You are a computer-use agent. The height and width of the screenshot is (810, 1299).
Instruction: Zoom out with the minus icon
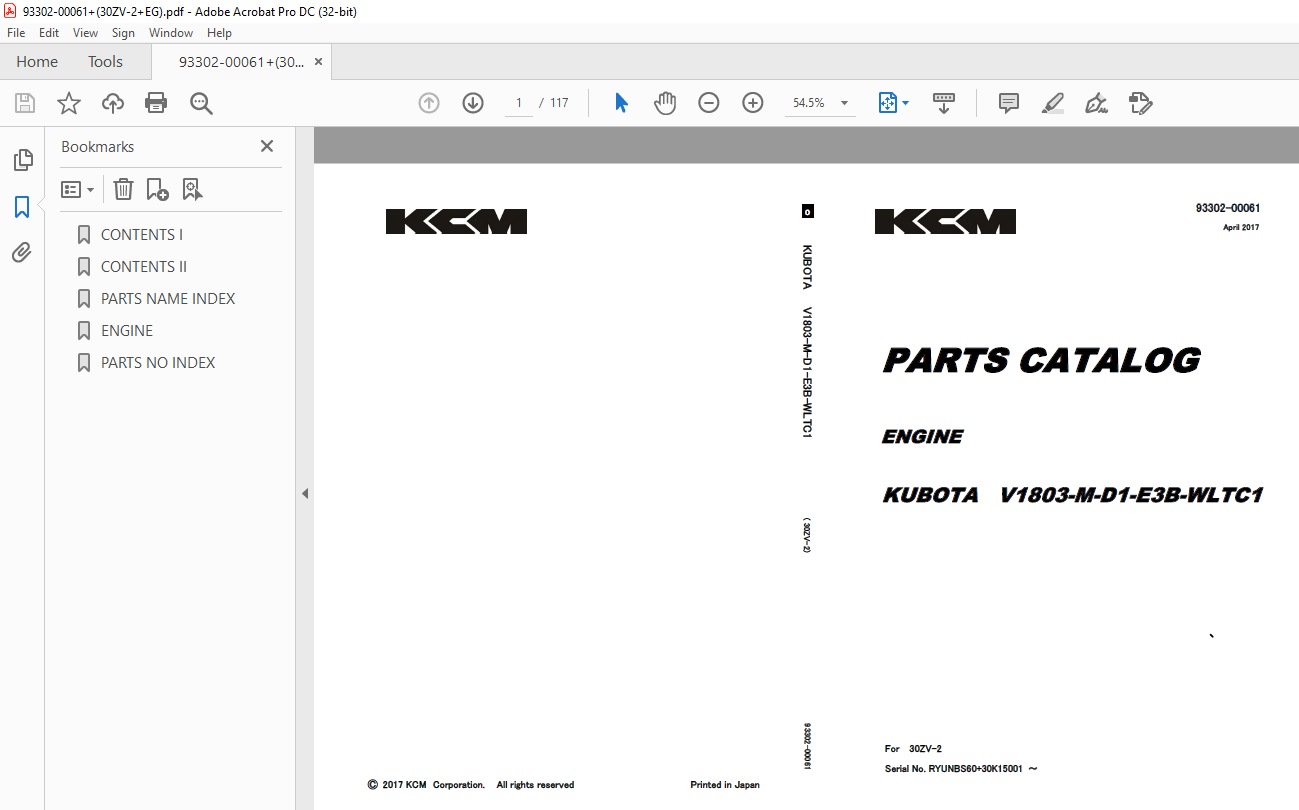click(709, 103)
